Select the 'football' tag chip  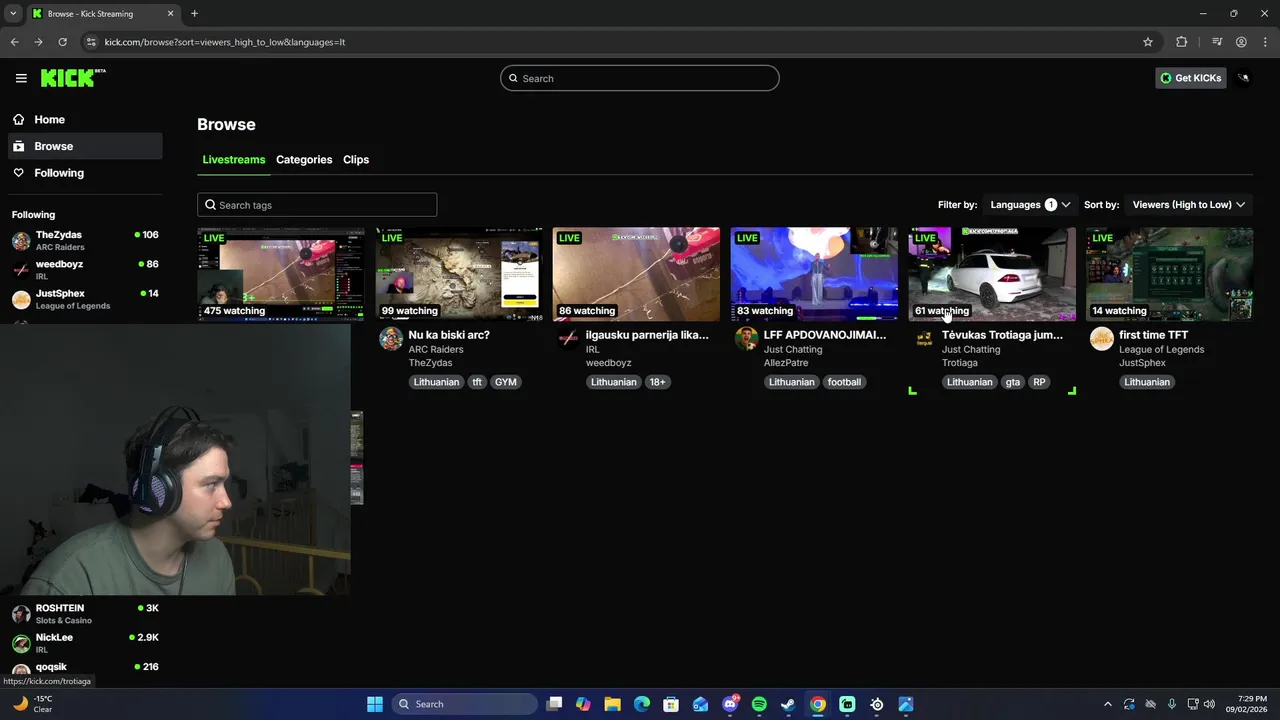point(844,382)
